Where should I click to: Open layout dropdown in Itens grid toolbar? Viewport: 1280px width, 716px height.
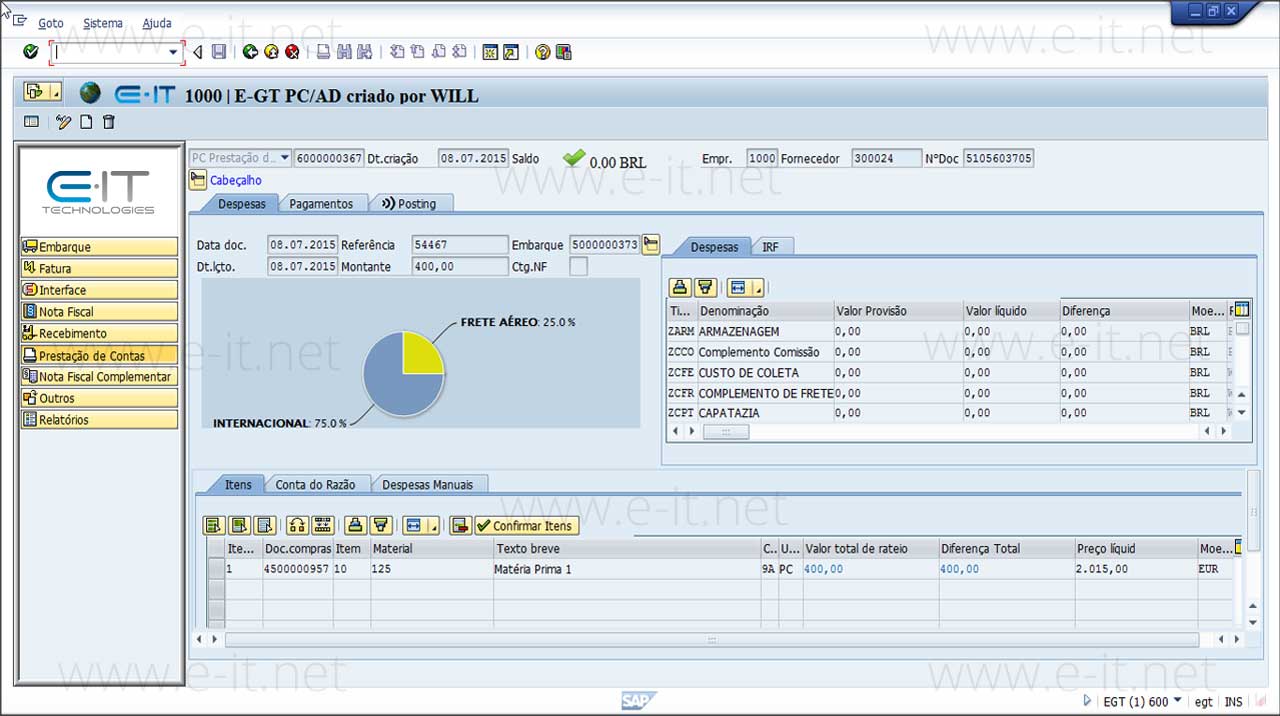433,525
